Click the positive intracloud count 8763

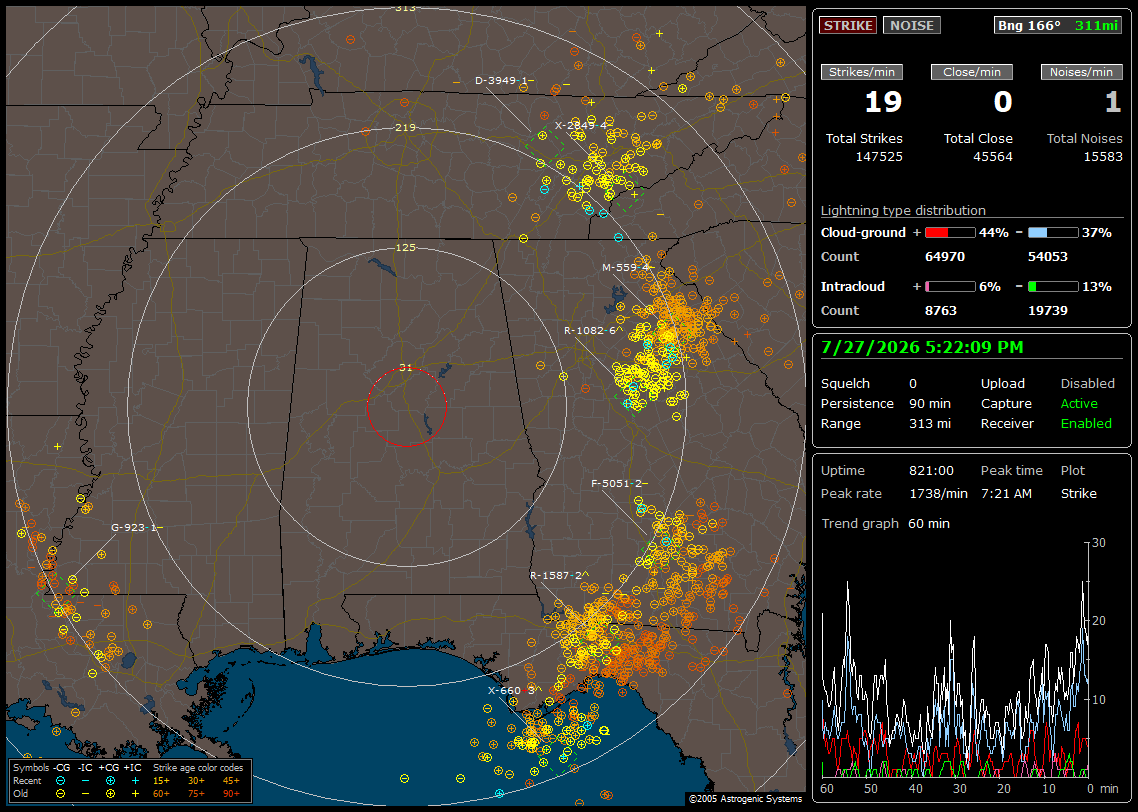point(941,311)
